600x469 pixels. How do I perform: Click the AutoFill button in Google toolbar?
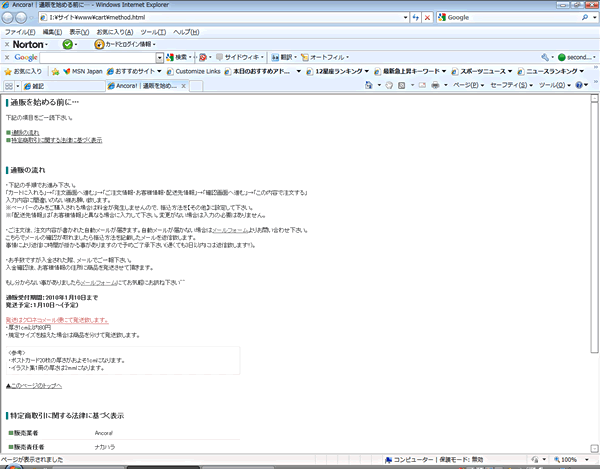coord(324,57)
